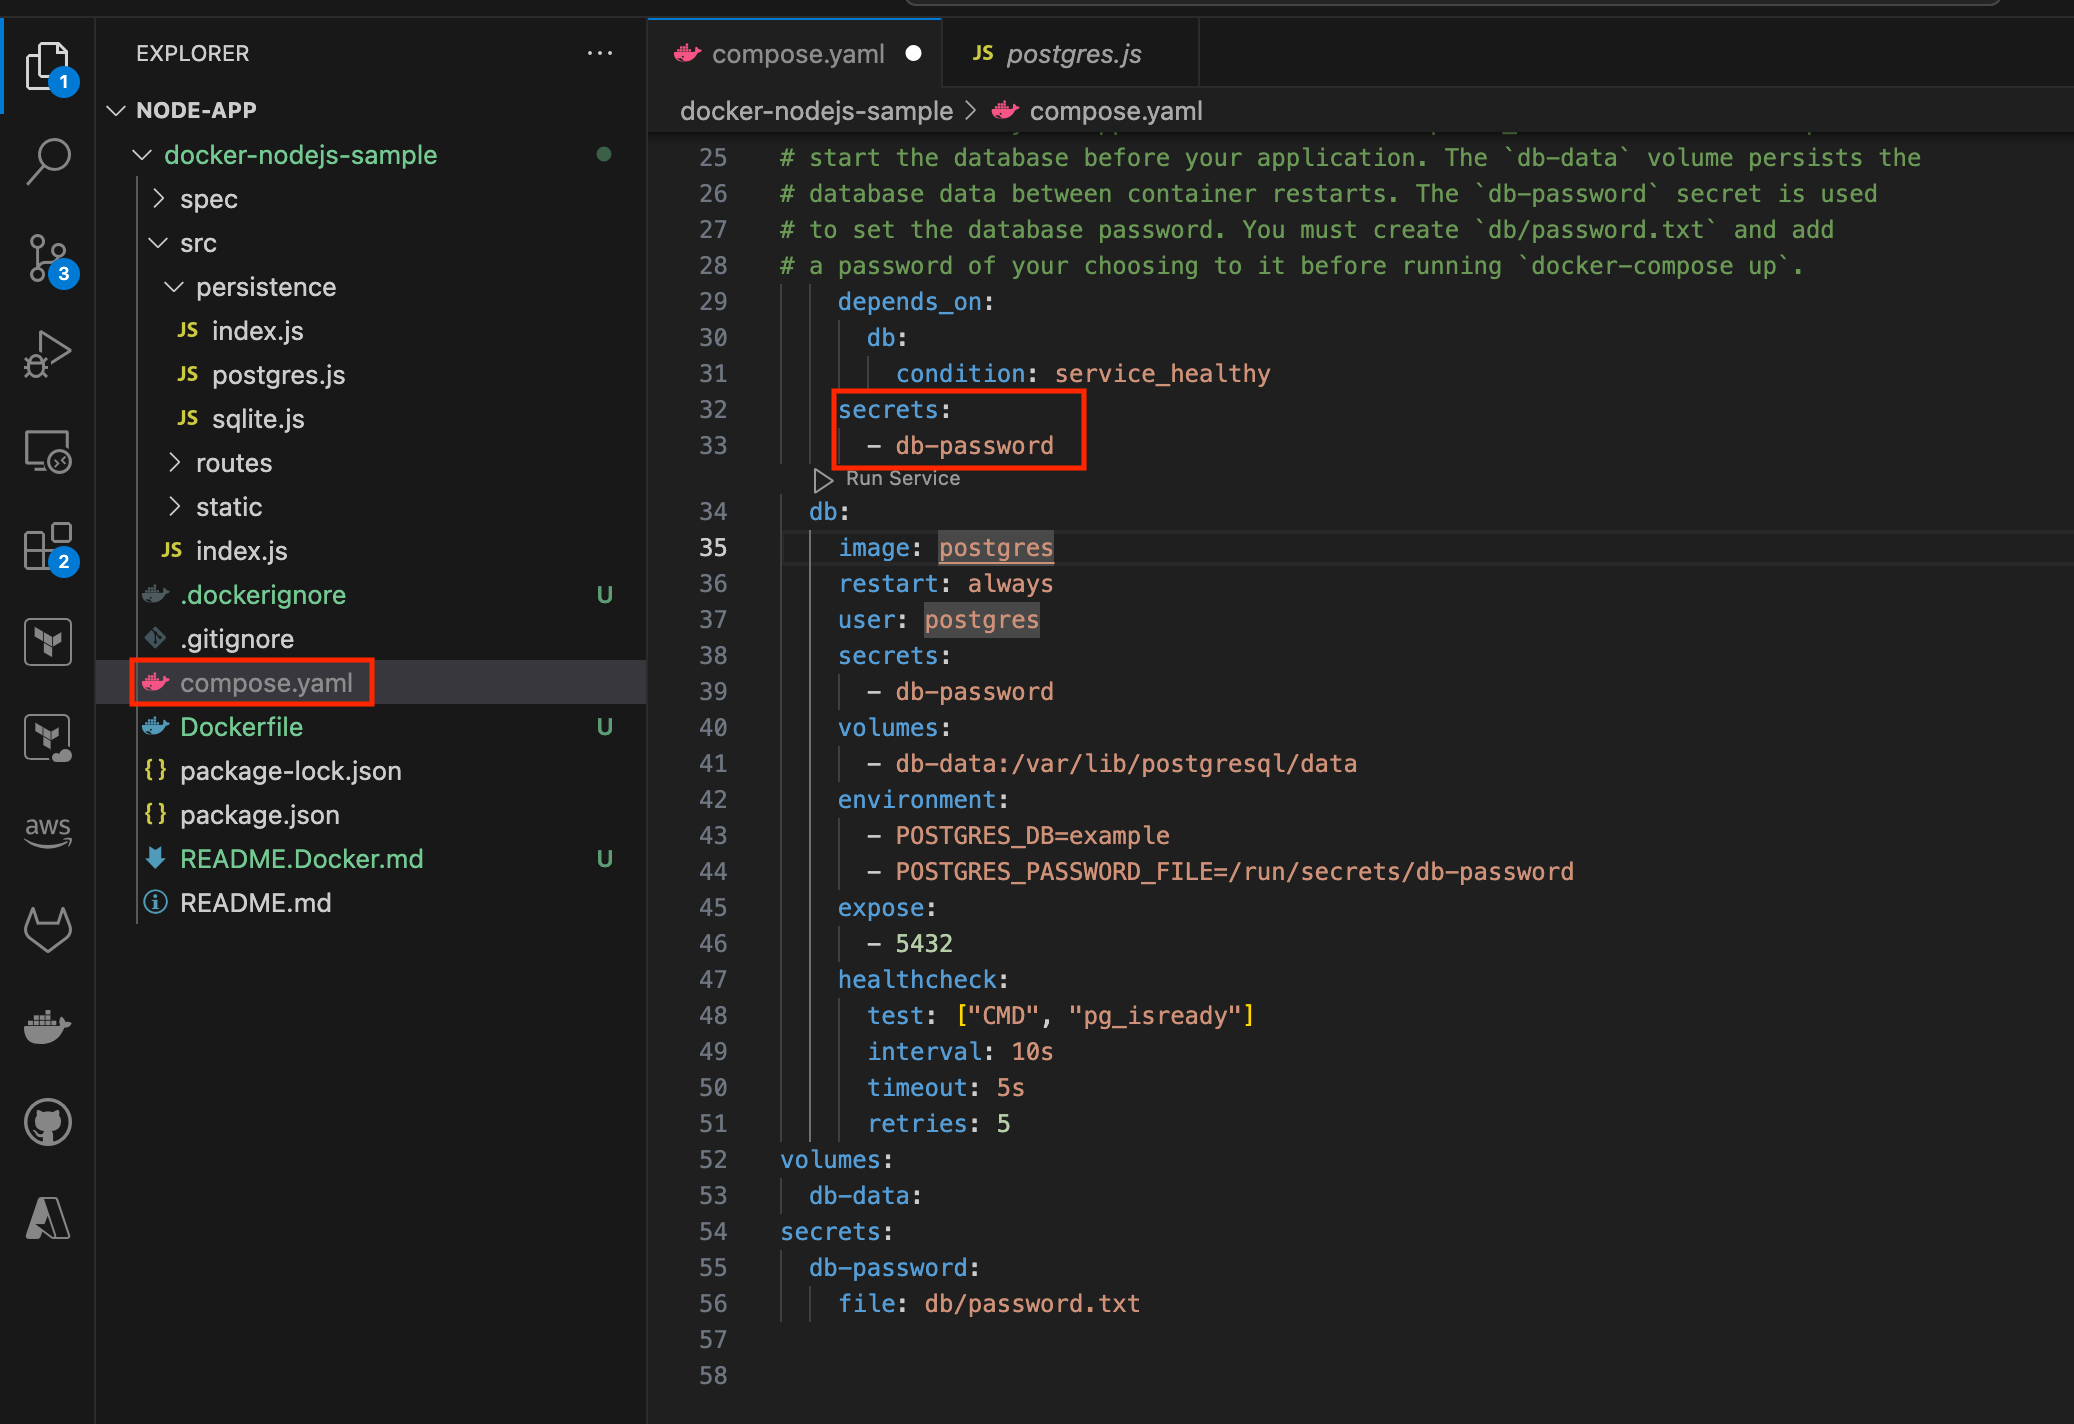Click the 'depends_on:' key

[916, 302]
